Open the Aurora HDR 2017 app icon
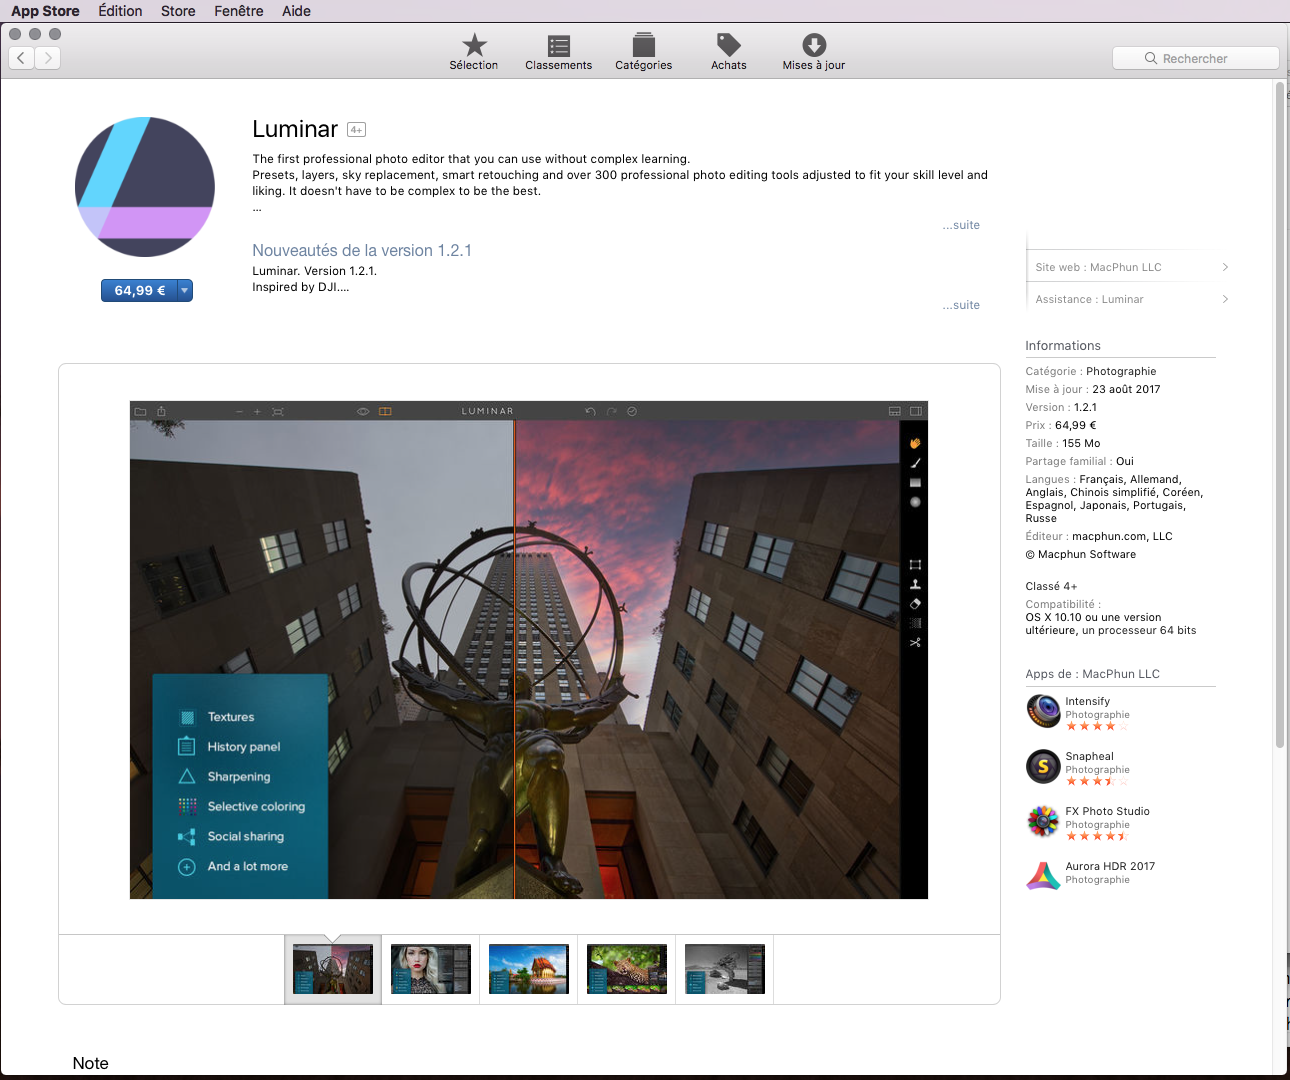The image size is (1290, 1080). pyautogui.click(x=1043, y=876)
